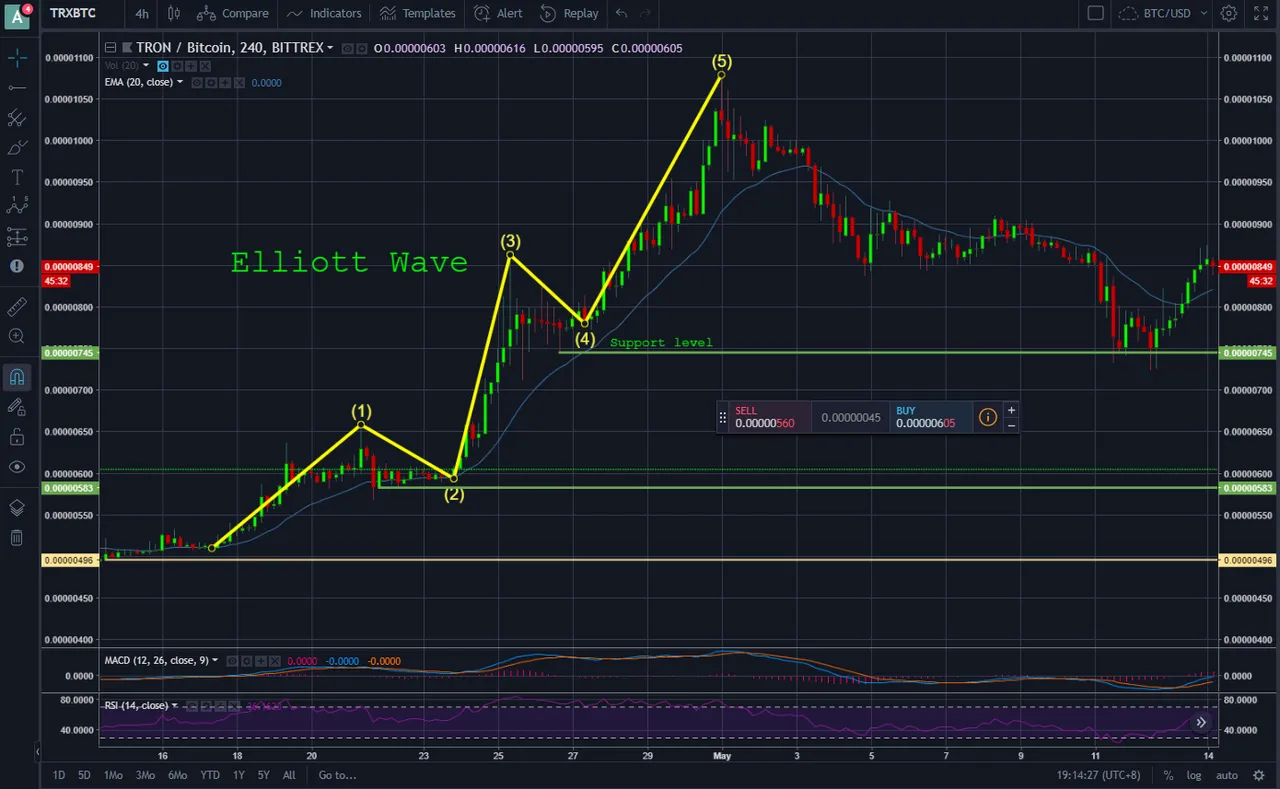
Task: Select the trend line drawing tool
Action: coord(17,88)
